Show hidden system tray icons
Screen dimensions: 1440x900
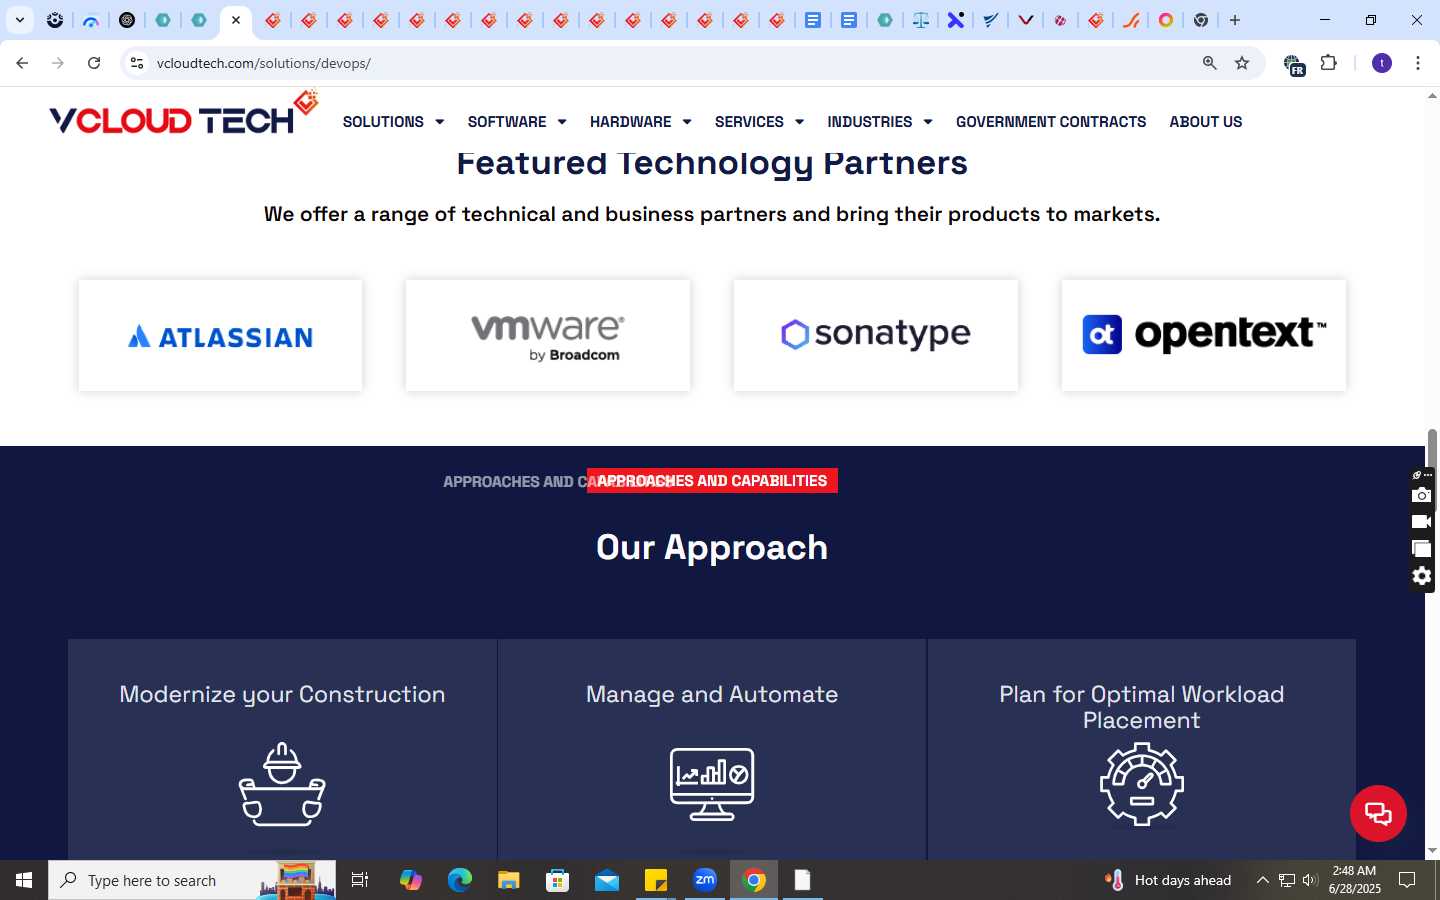(1262, 880)
